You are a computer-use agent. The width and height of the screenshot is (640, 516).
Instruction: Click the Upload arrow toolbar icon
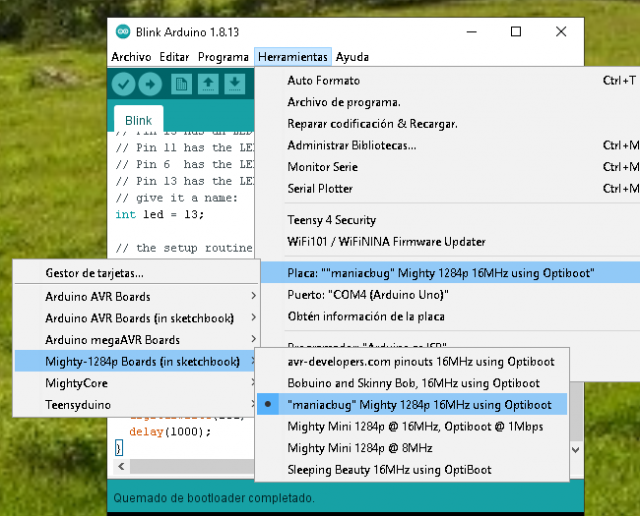click(150, 85)
